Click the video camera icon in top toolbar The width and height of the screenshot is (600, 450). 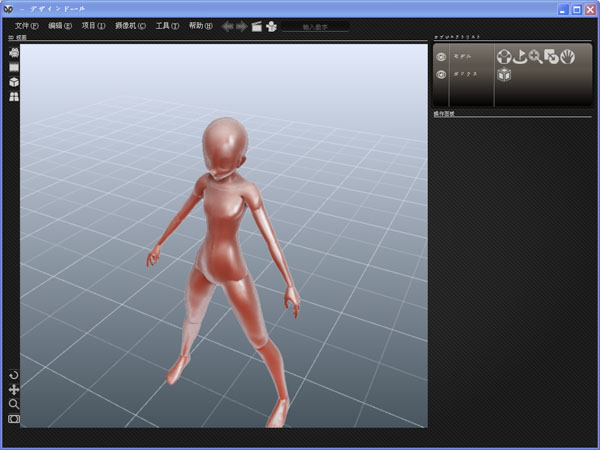pyautogui.click(x=271, y=26)
